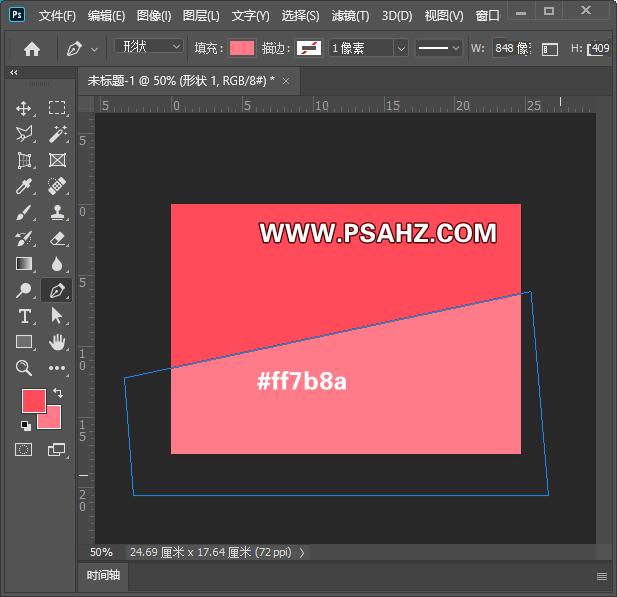Close the 未标题-1 document tab
The image size is (617, 597).
pos(286,81)
